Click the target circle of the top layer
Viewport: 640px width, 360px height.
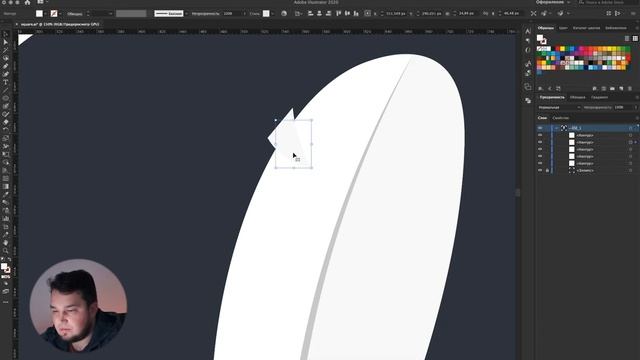coord(631,128)
